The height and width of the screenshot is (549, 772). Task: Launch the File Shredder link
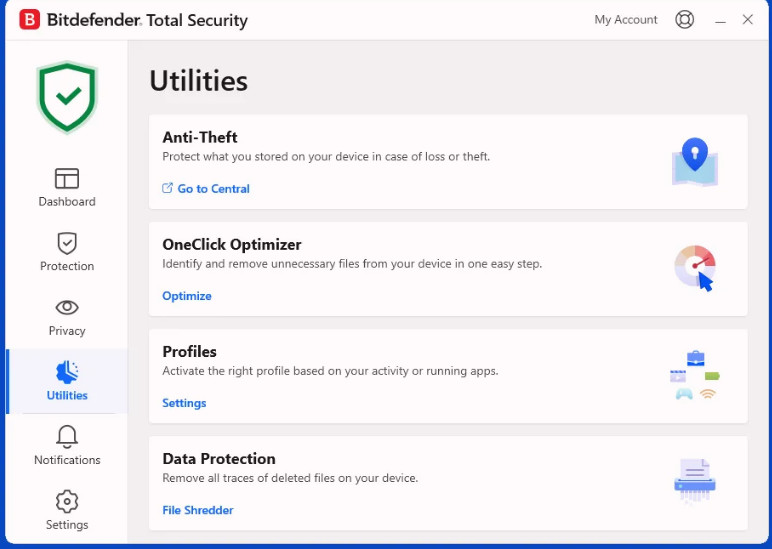click(x=197, y=510)
